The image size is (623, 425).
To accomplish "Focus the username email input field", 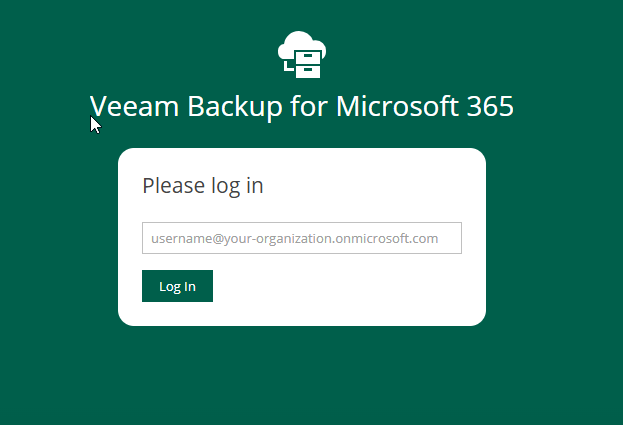I will 301,238.
